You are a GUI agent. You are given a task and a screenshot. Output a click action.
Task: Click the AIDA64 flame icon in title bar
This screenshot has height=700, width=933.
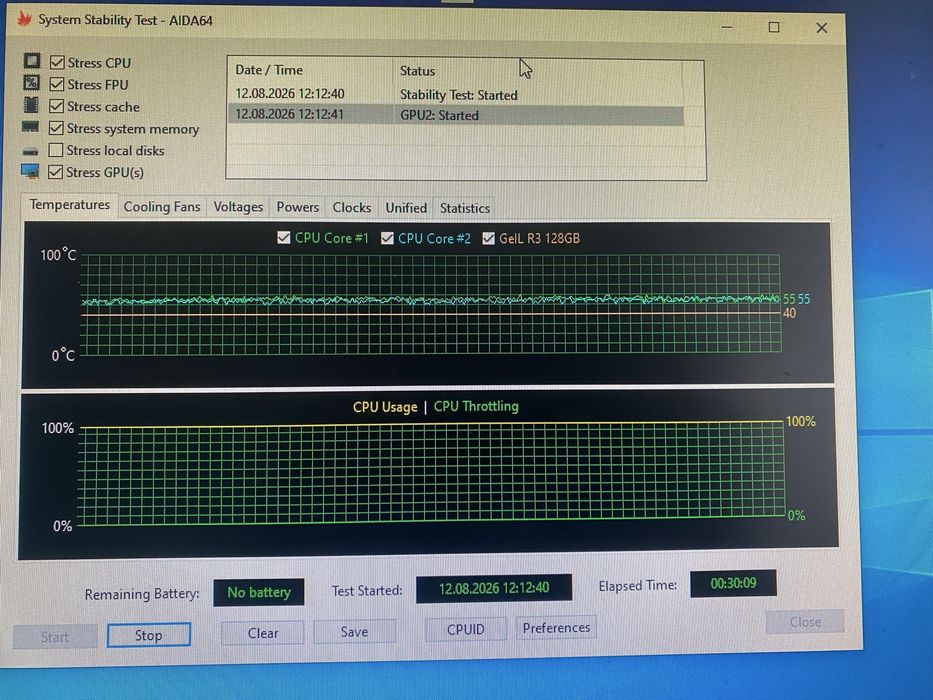[24, 19]
